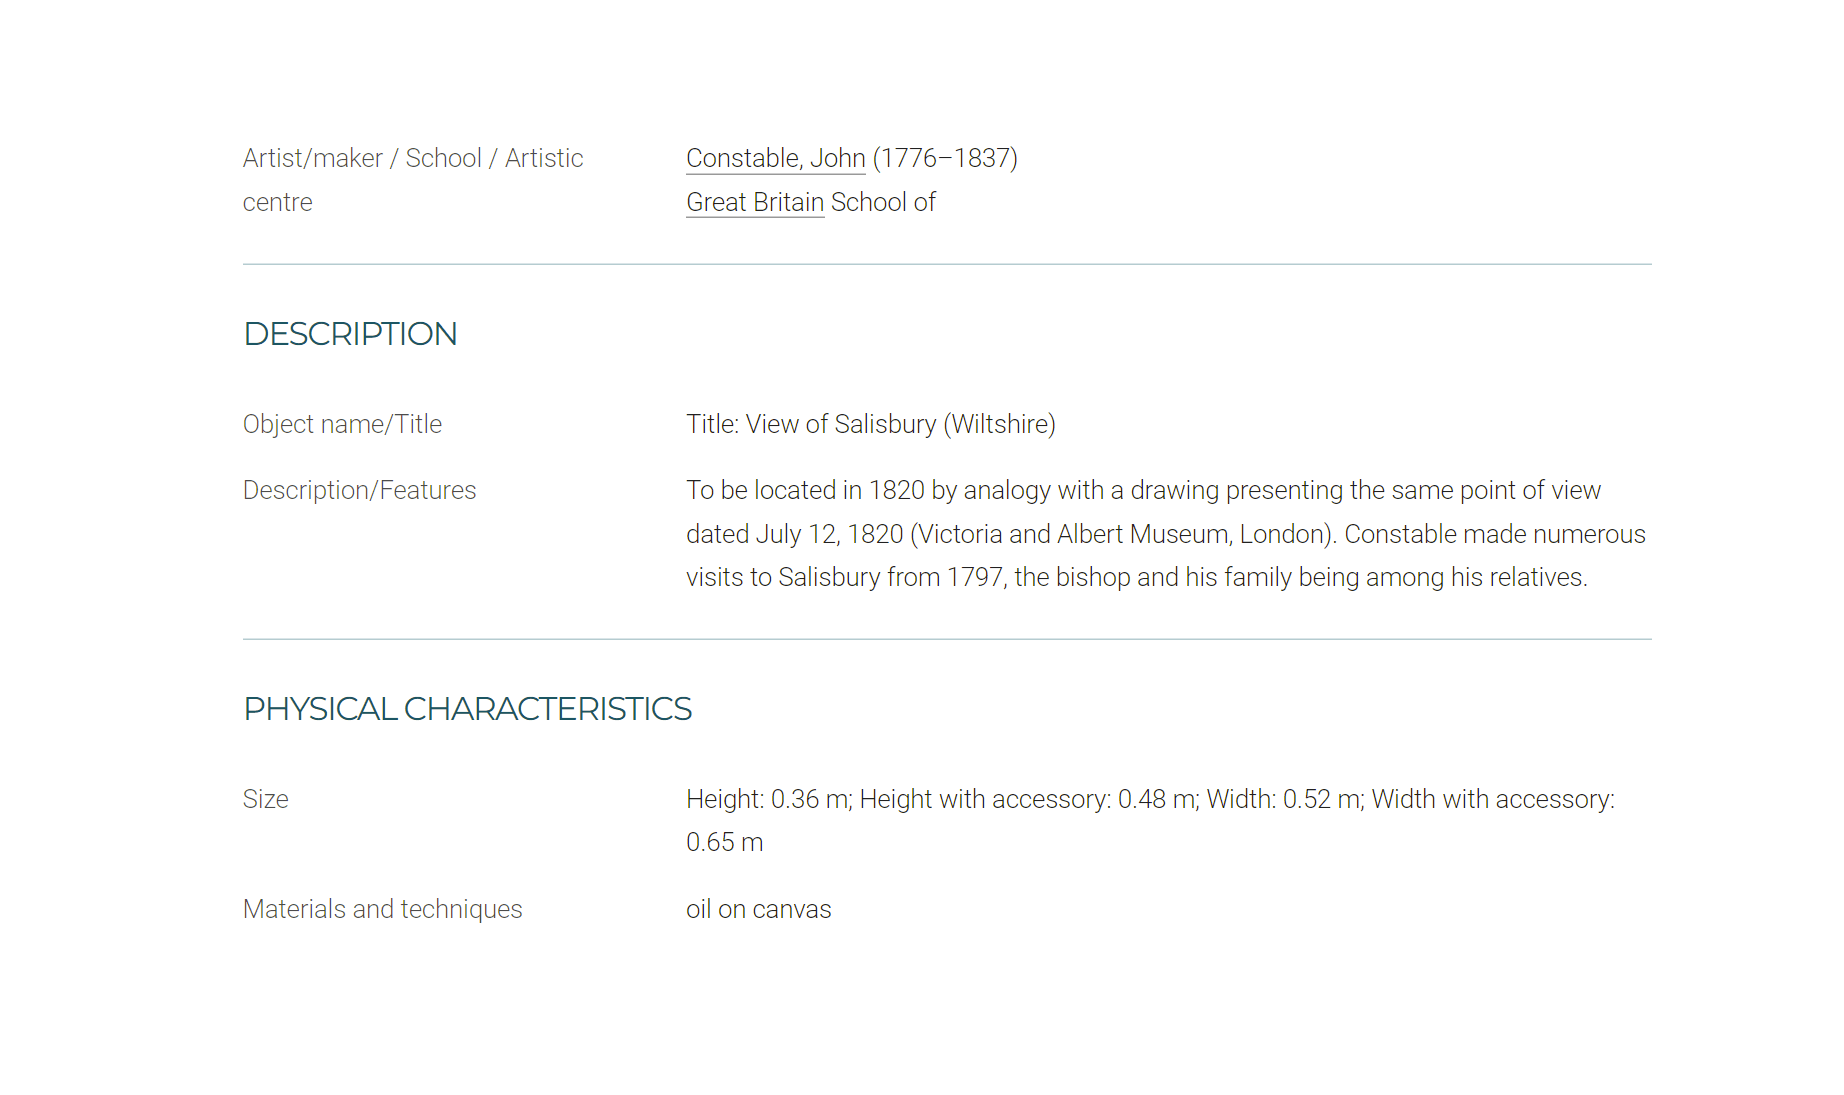Click the PHYSICAL CHARACTERISTICS section heading
Screen dimensions: 1844x1095
[467, 709]
